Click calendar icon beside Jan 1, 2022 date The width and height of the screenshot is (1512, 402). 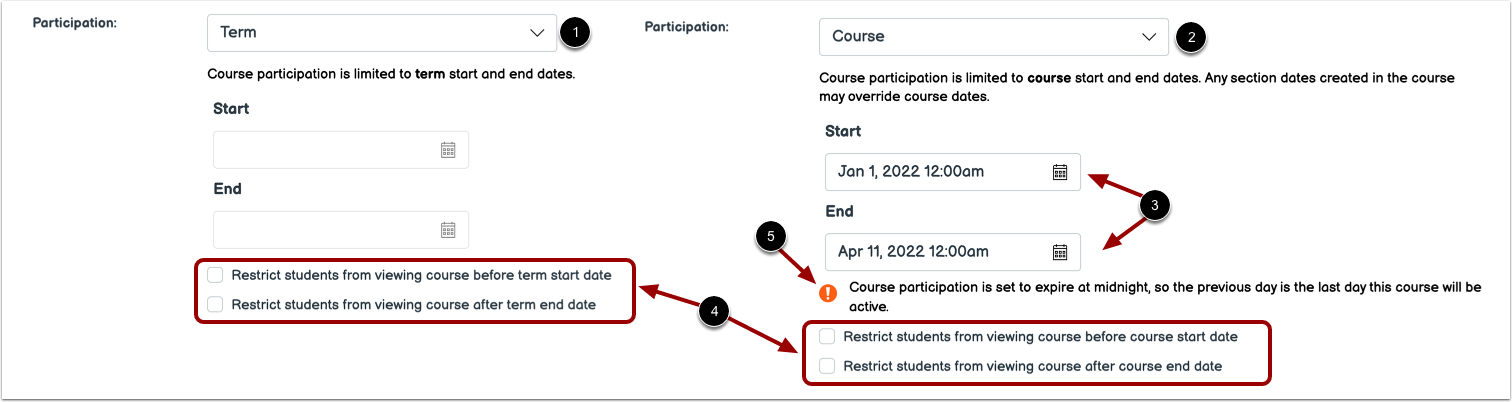tap(1060, 171)
